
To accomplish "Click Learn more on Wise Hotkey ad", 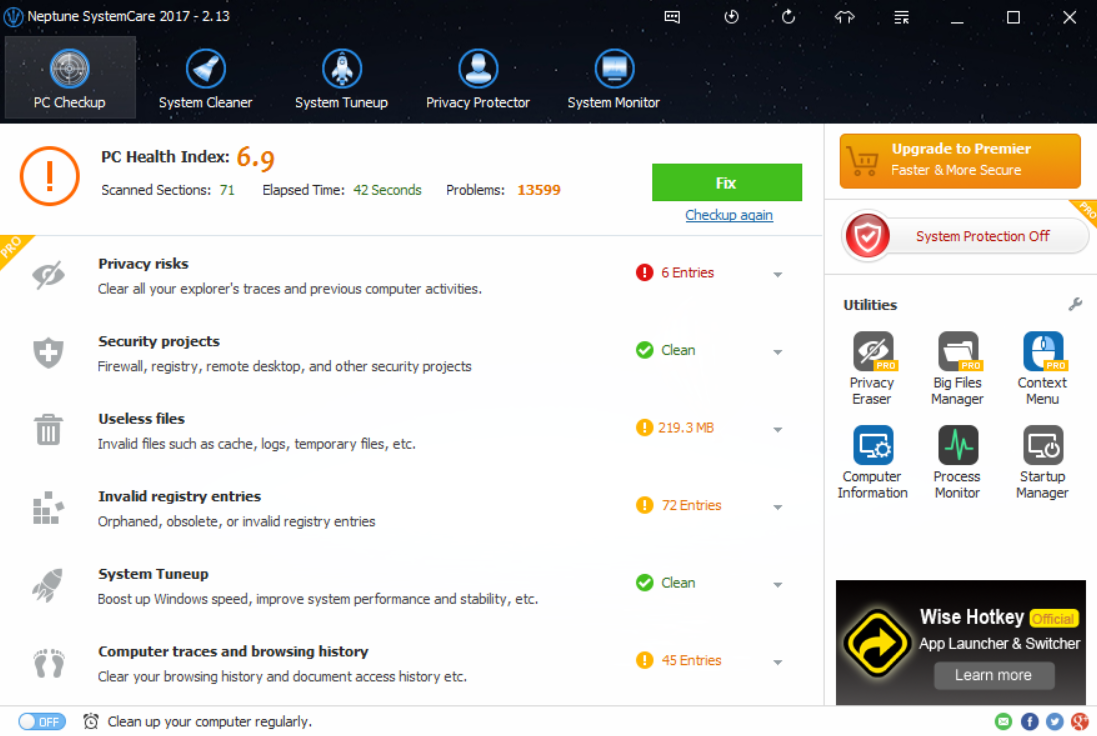I will click(993, 675).
